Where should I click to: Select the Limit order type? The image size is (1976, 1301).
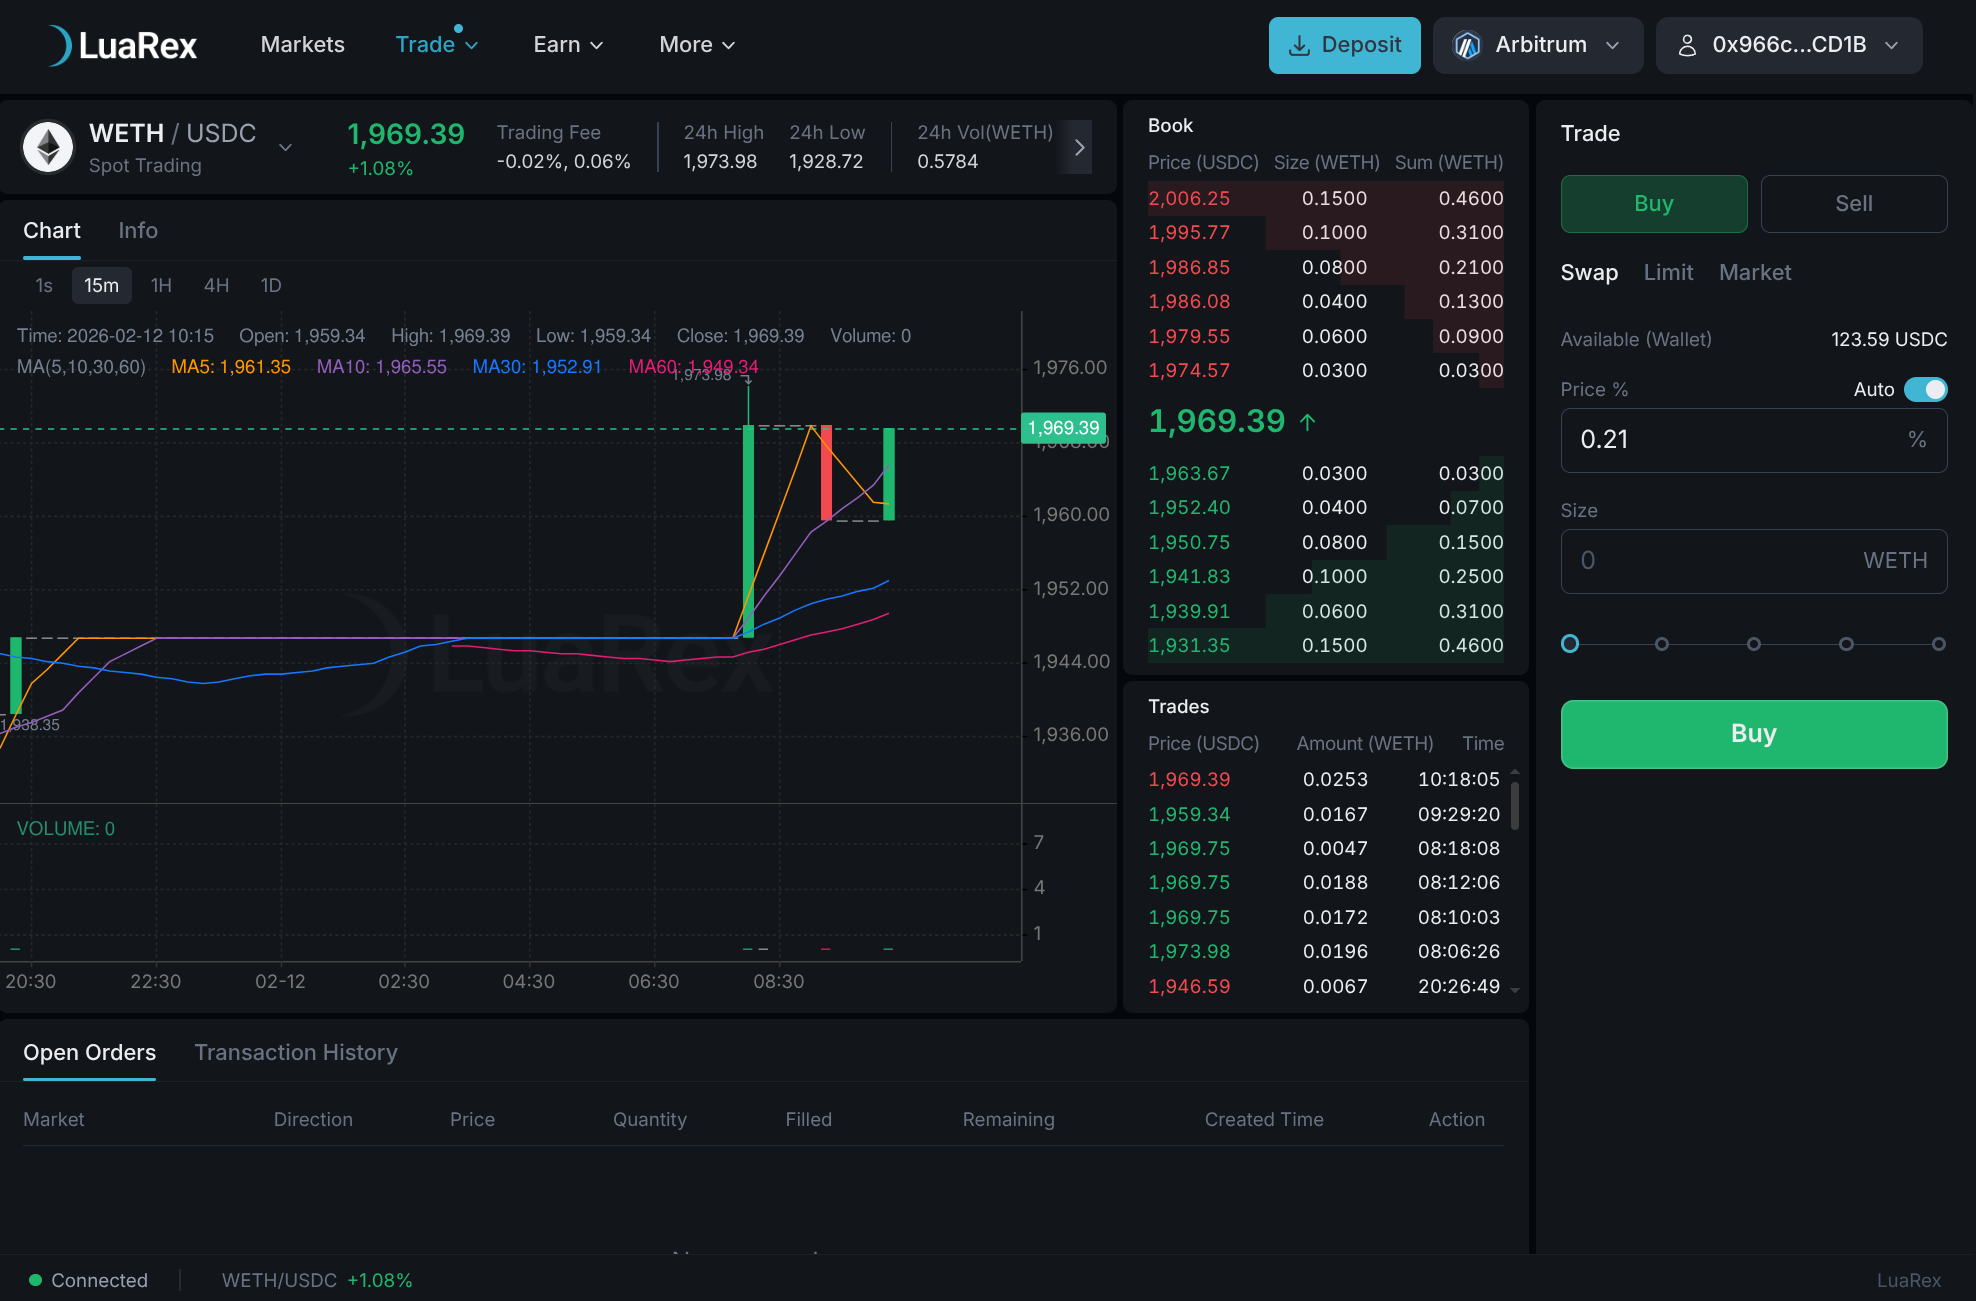click(1668, 273)
